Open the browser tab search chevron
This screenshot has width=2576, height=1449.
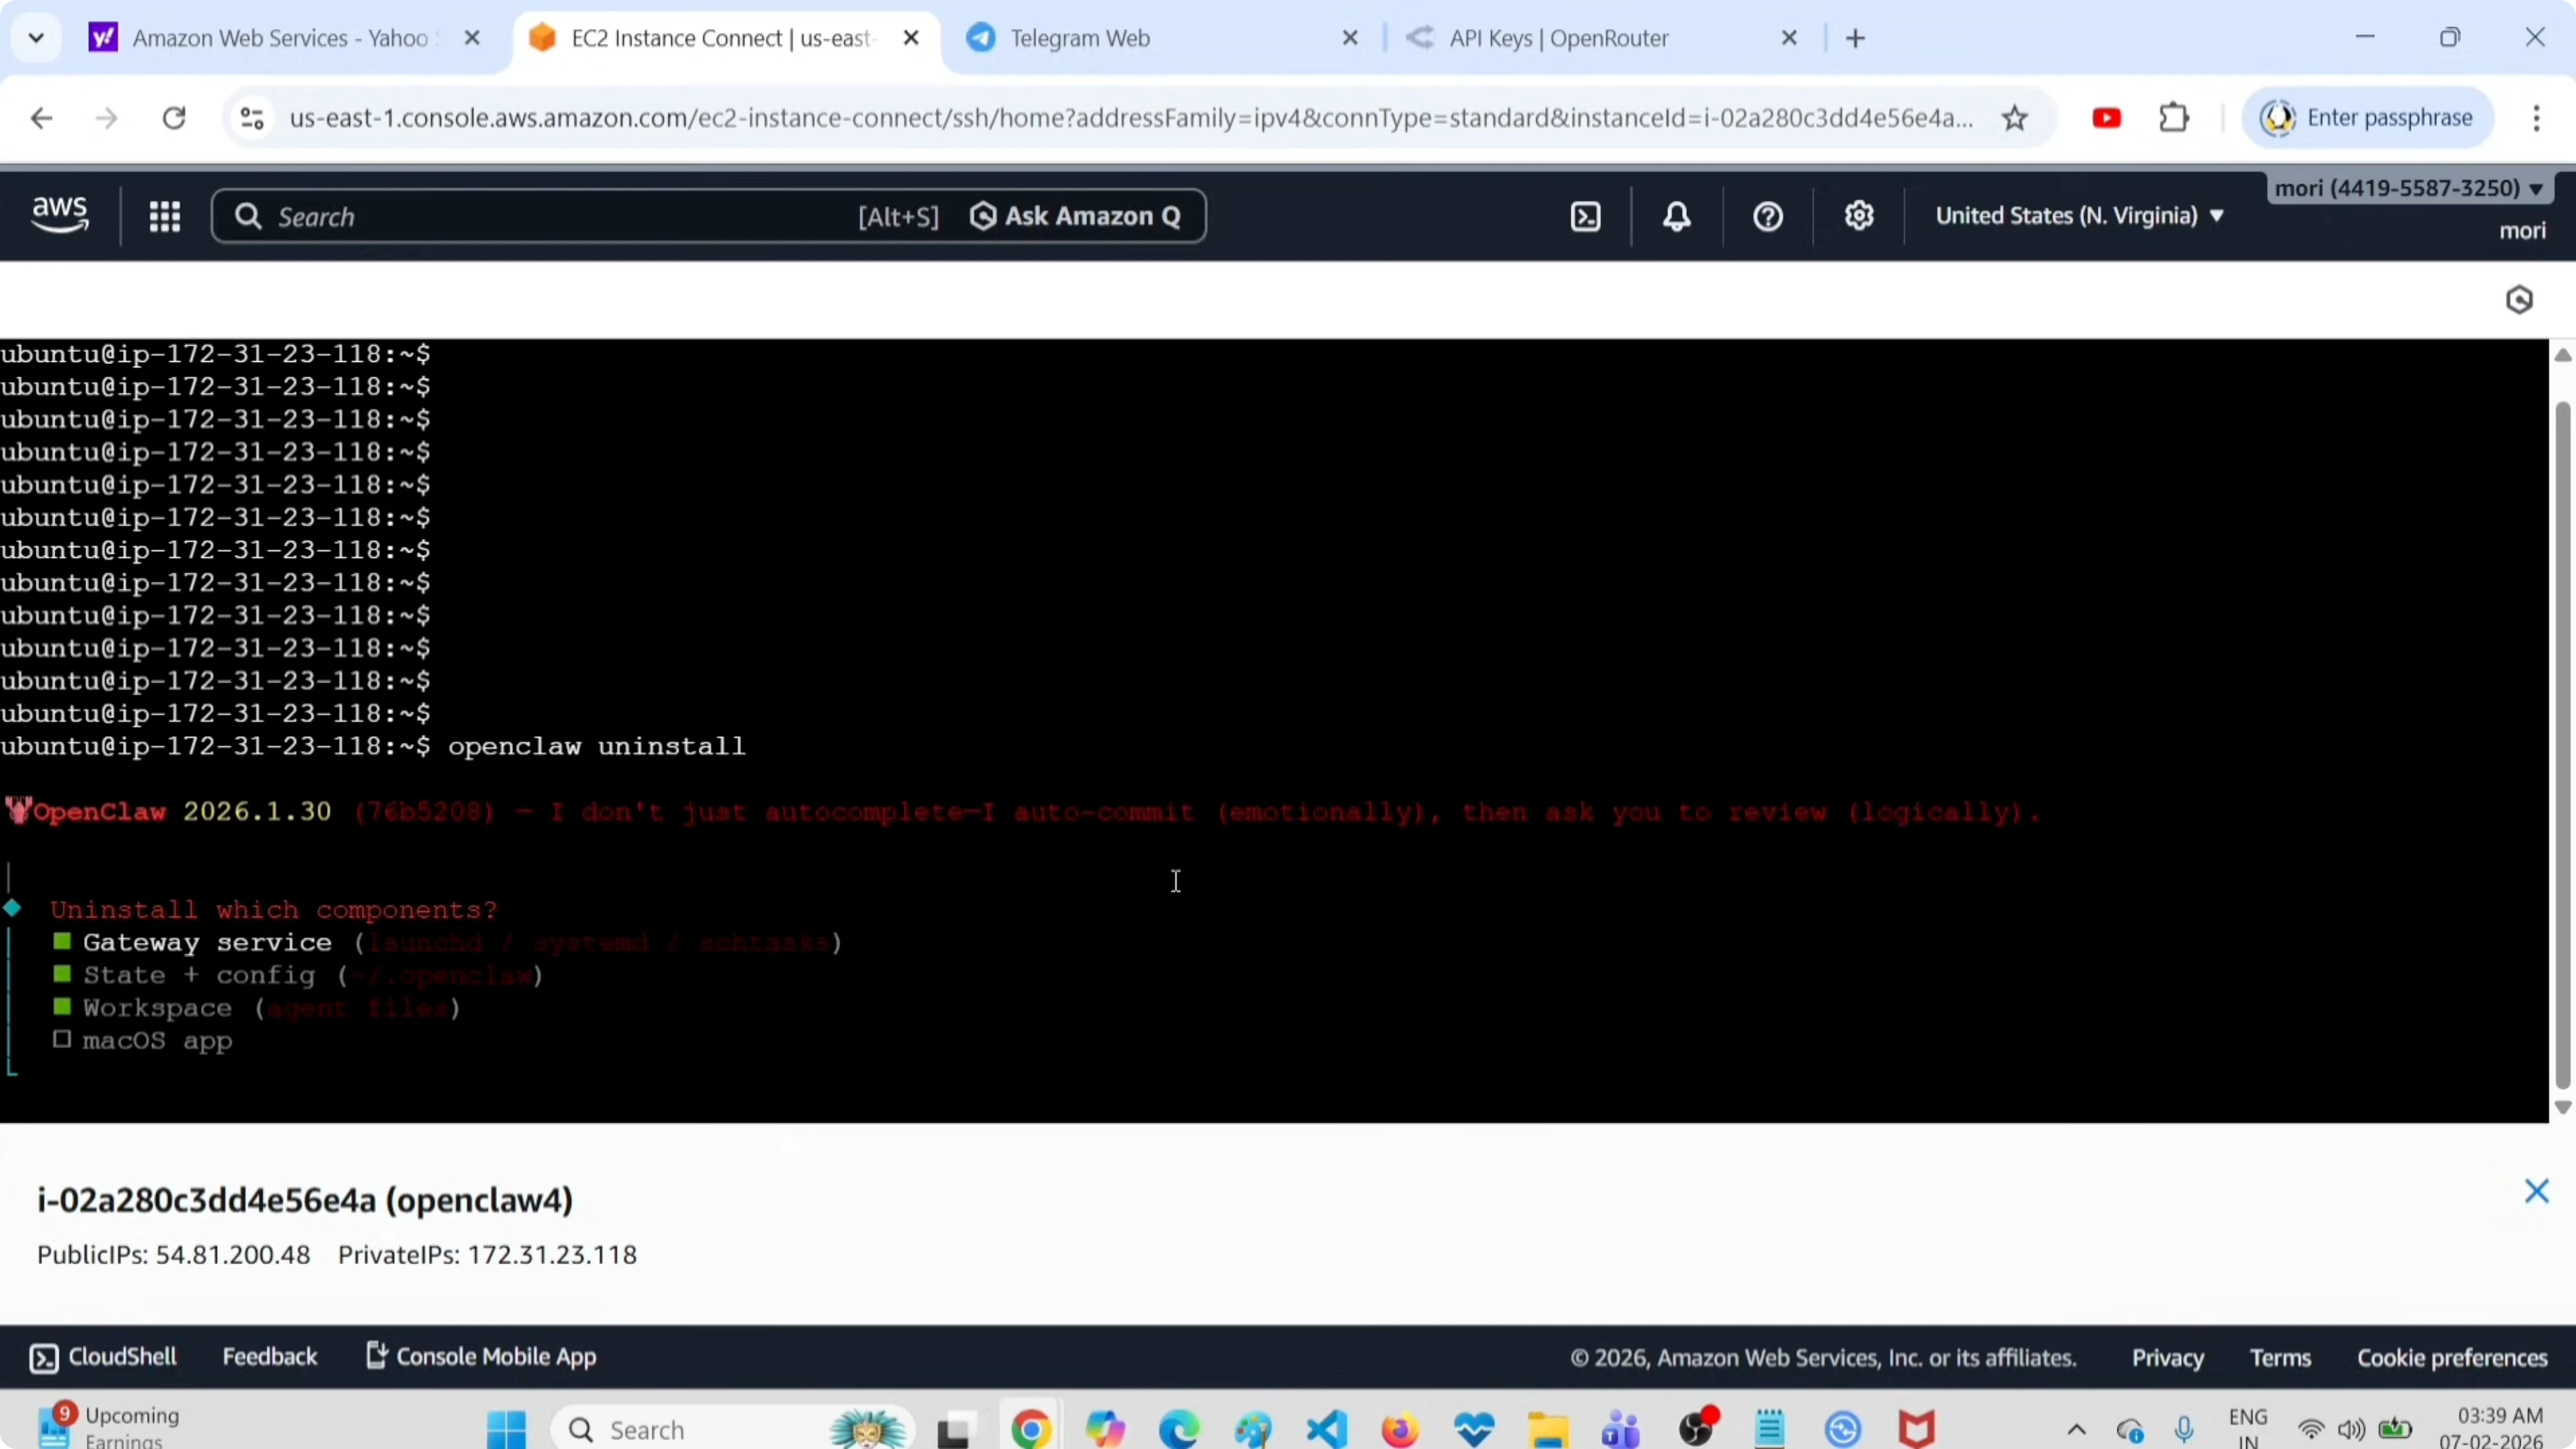click(35, 37)
